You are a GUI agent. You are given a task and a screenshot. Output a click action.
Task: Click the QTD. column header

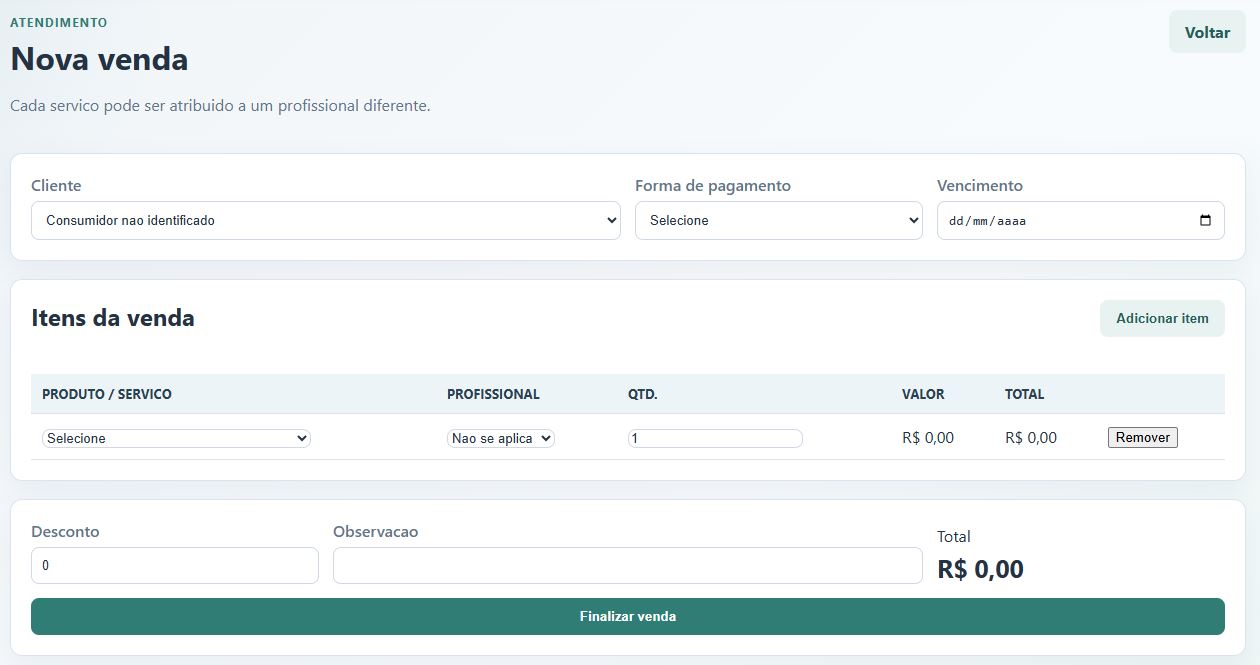point(643,394)
